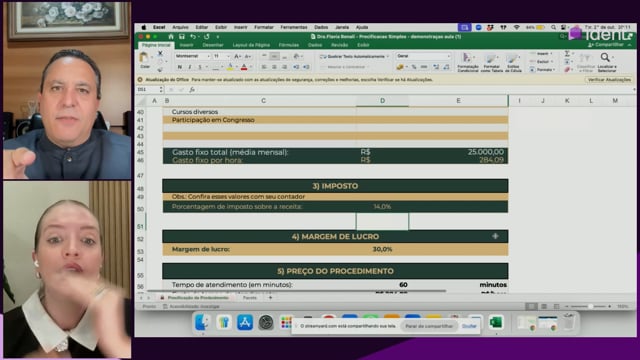Open Formatação Condicional

468,62
